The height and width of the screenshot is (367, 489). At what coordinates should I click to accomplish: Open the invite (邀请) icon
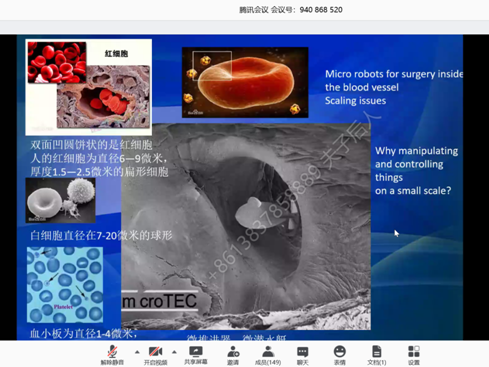coord(233,355)
